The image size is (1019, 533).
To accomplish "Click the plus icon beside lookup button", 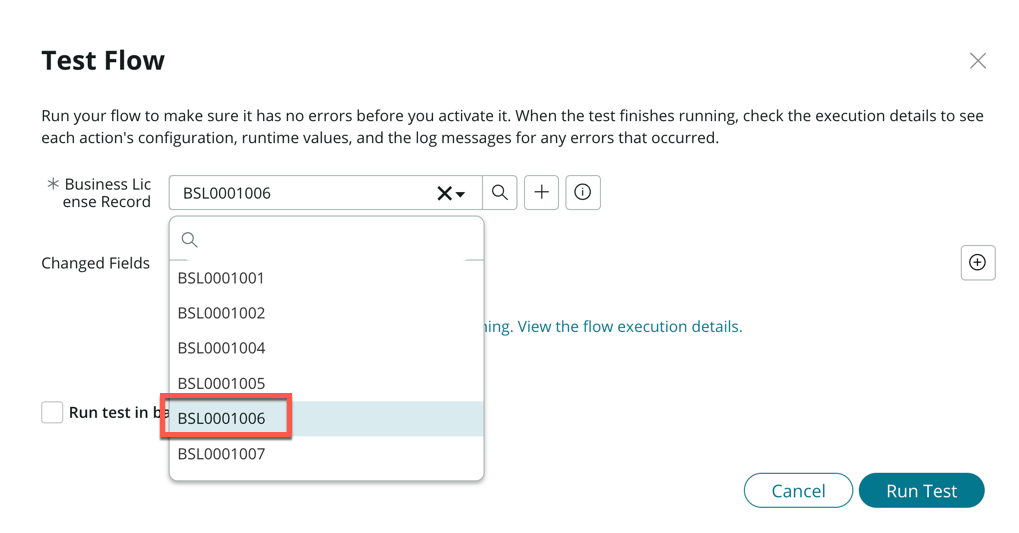I will [x=541, y=193].
